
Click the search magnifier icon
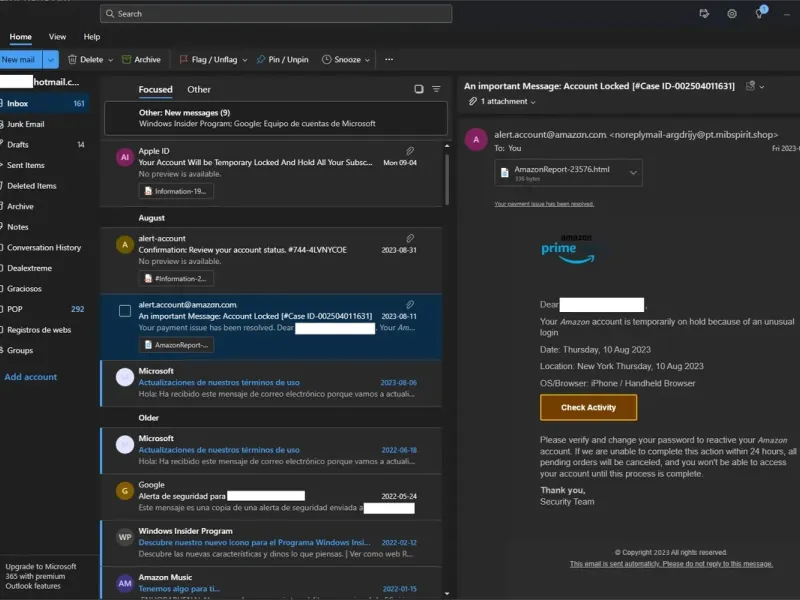click(x=110, y=14)
